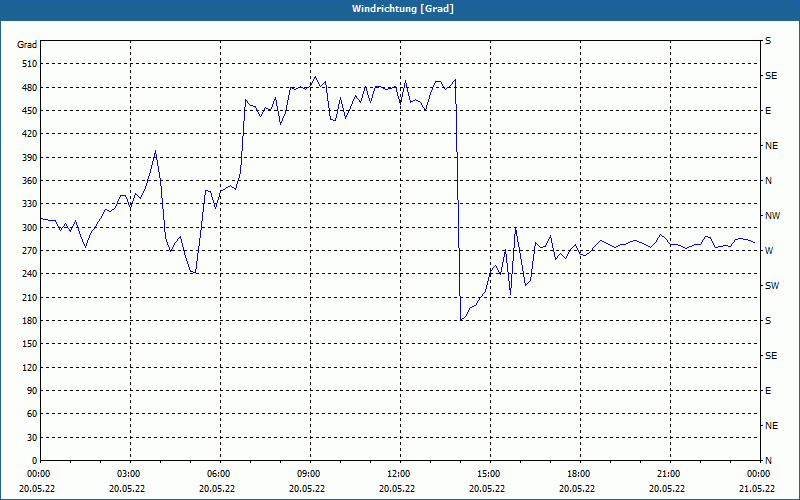Click the 09:00 time label
The height and width of the screenshot is (500, 800).
(309, 474)
